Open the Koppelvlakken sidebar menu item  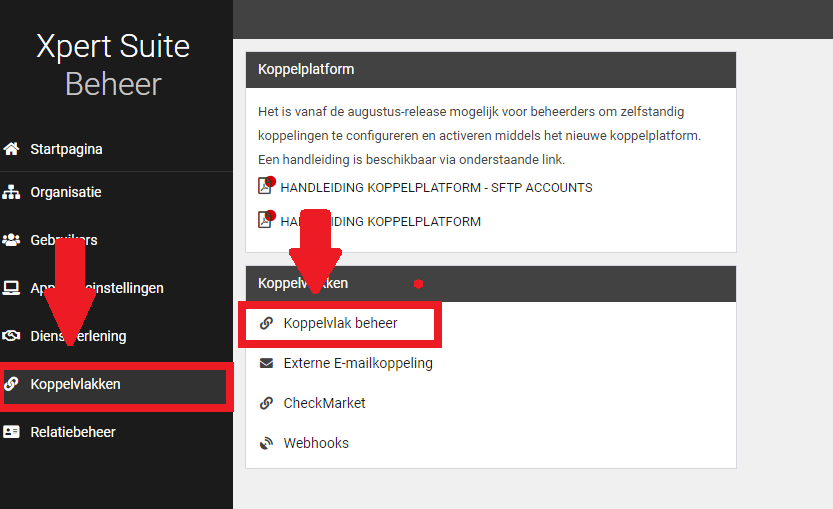(x=76, y=384)
